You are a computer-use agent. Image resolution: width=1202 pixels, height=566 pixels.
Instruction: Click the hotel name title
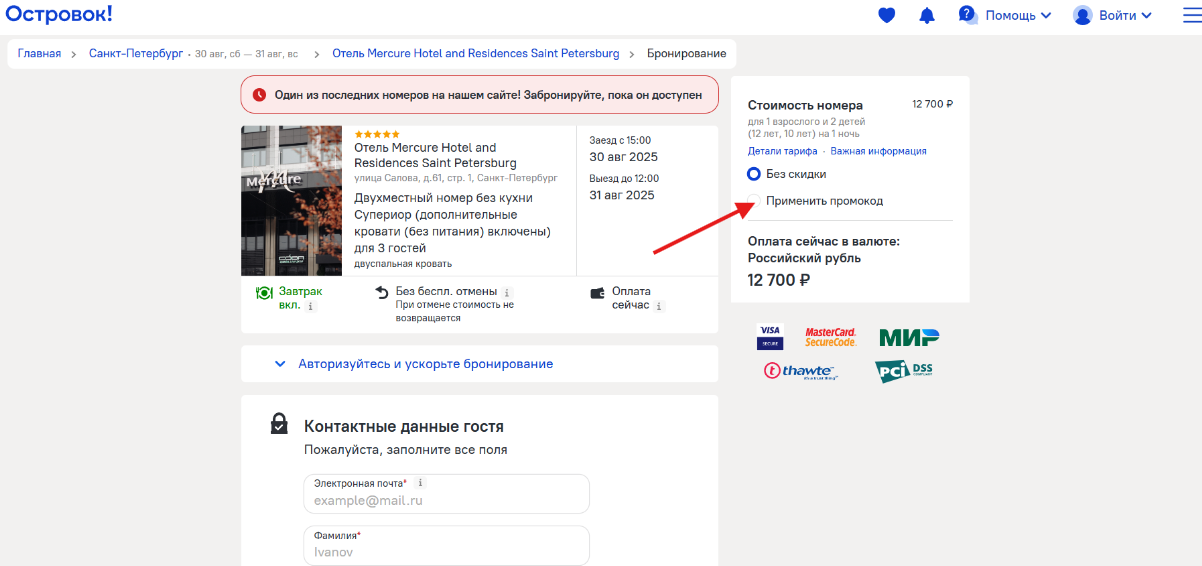pos(436,155)
